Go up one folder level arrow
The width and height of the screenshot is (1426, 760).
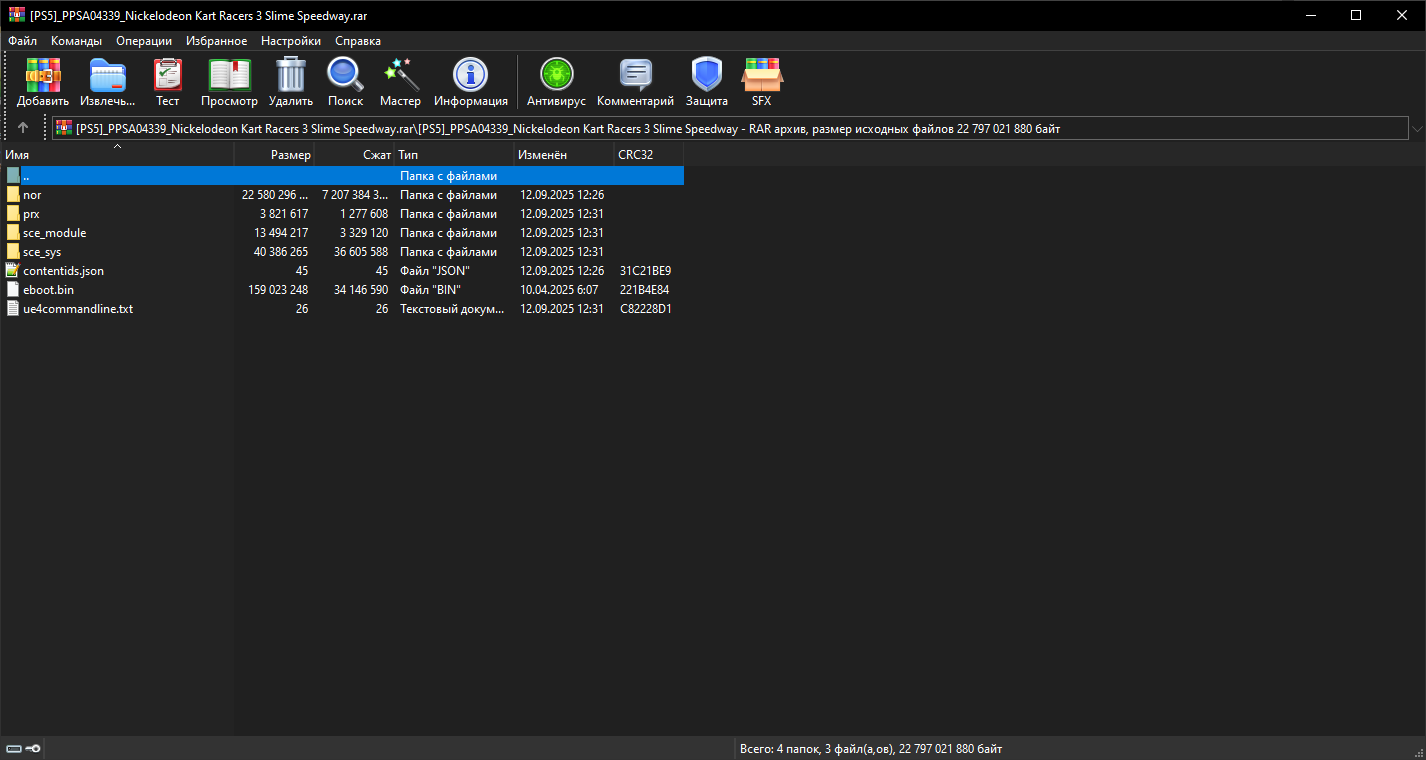(x=23, y=128)
